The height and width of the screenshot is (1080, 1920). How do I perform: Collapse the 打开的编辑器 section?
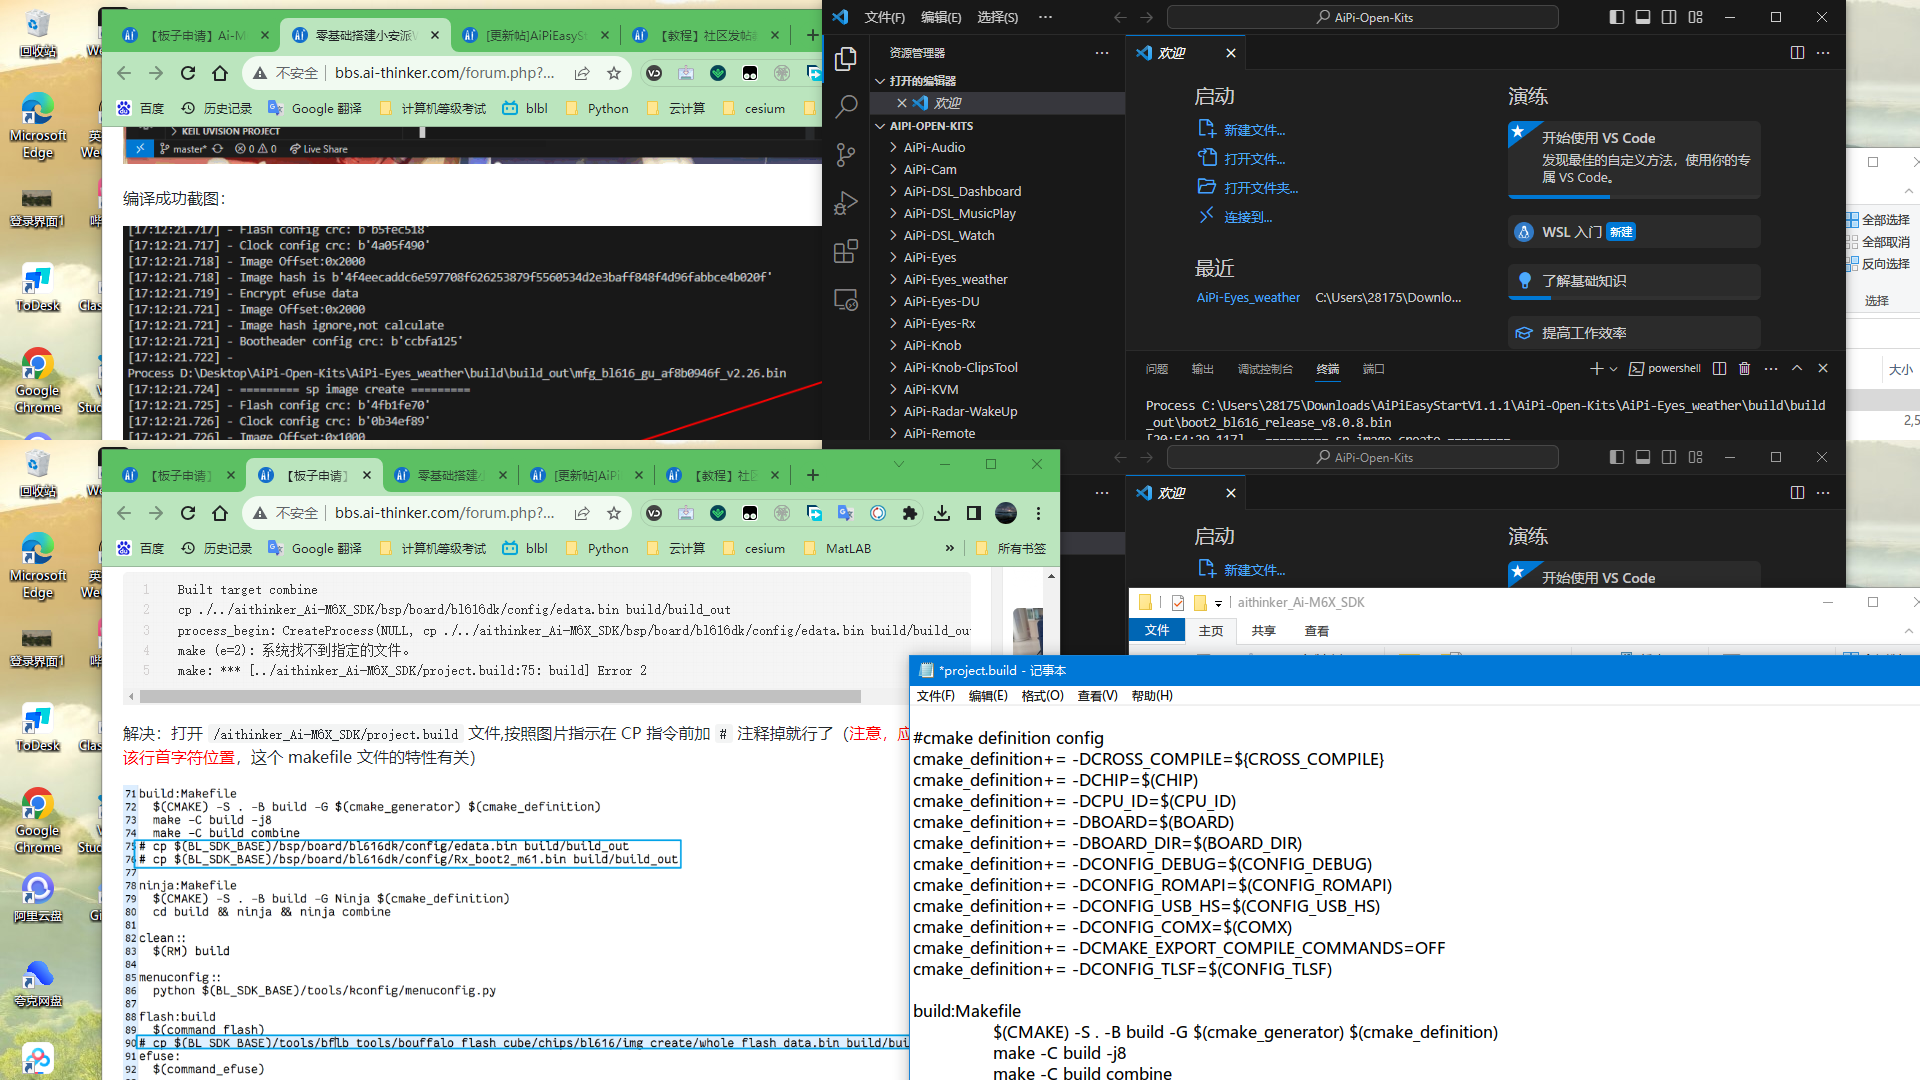click(x=880, y=81)
